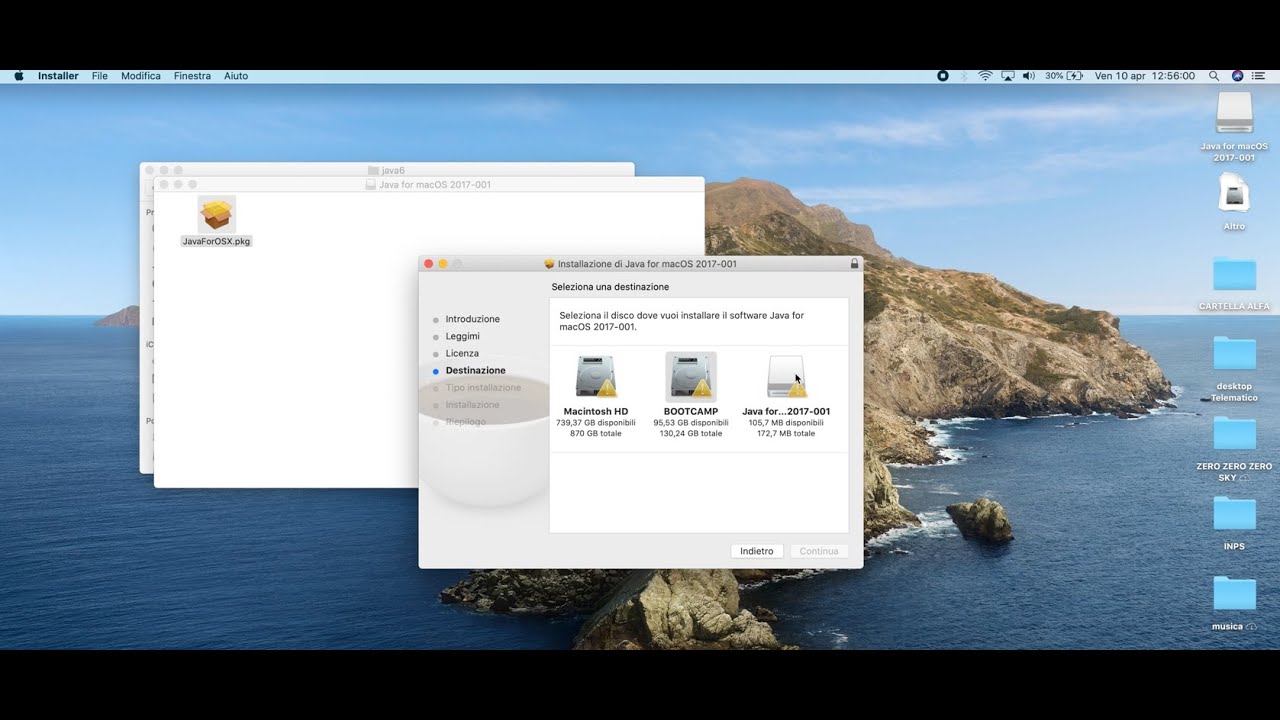Open Notification Center list icon
Viewport: 1280px width, 720px height.
(x=1258, y=76)
